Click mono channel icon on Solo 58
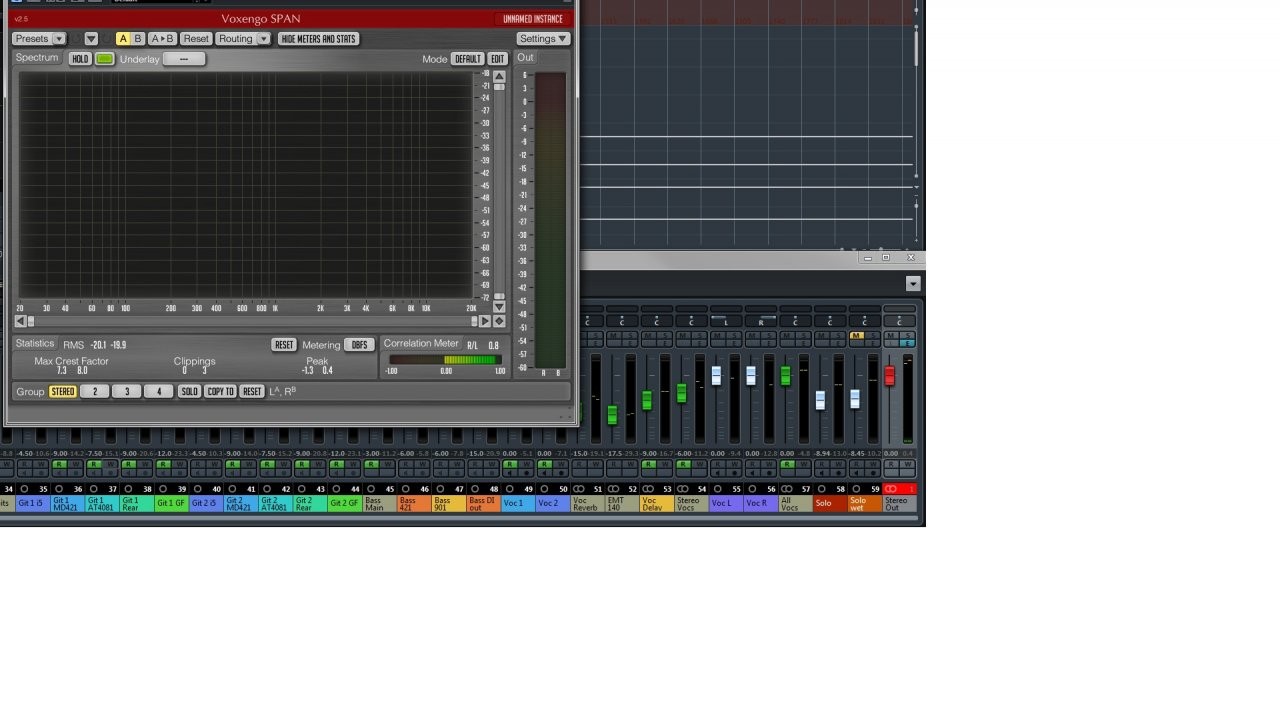This screenshot has height=721, width=1280. [x=821, y=489]
